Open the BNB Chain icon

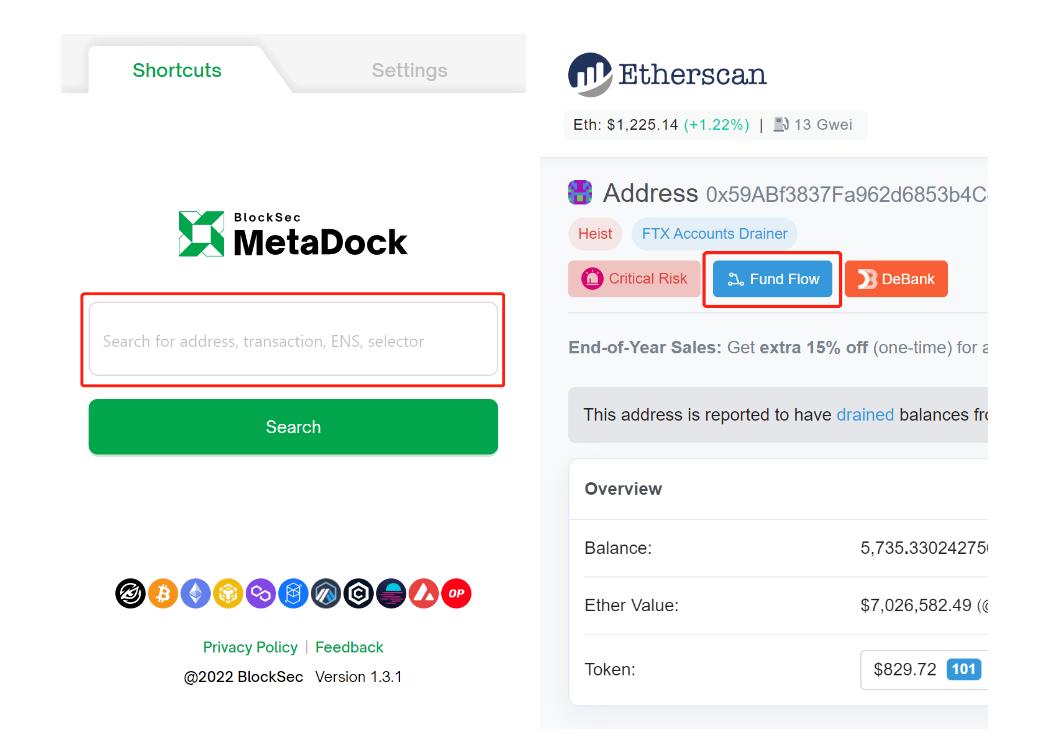coord(228,594)
